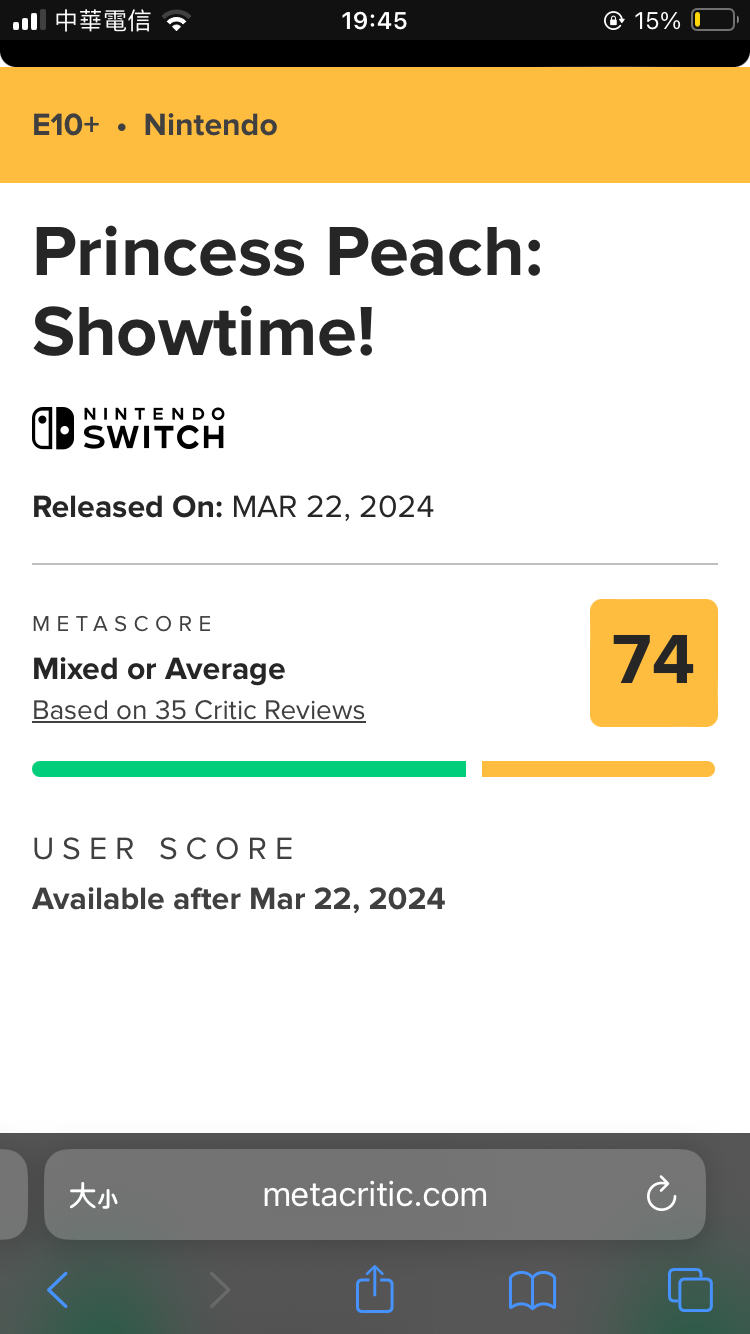Screen dimensions: 750x1334
Task: Tap the Nintendo Switch logo
Action: click(129, 428)
